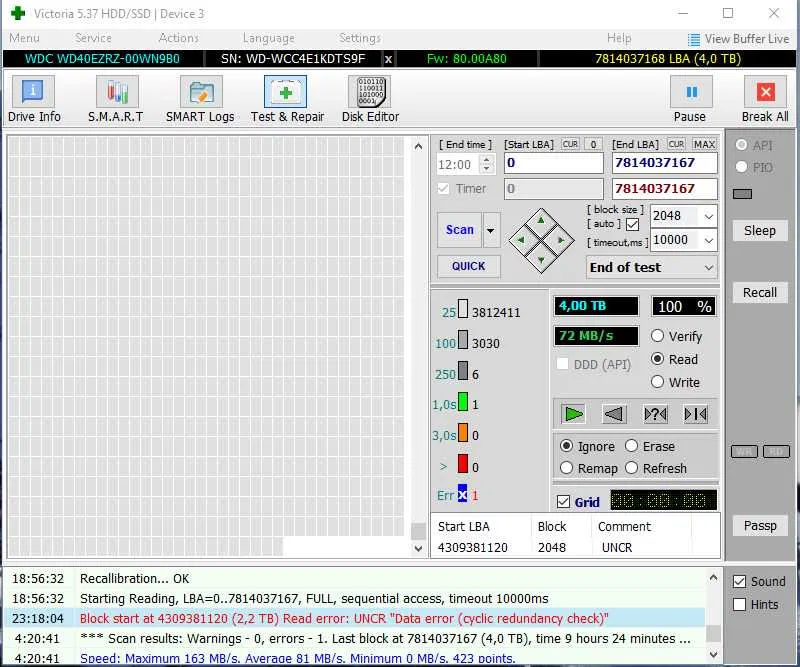Select the API access mode
This screenshot has height=667, width=800.
[x=741, y=145]
